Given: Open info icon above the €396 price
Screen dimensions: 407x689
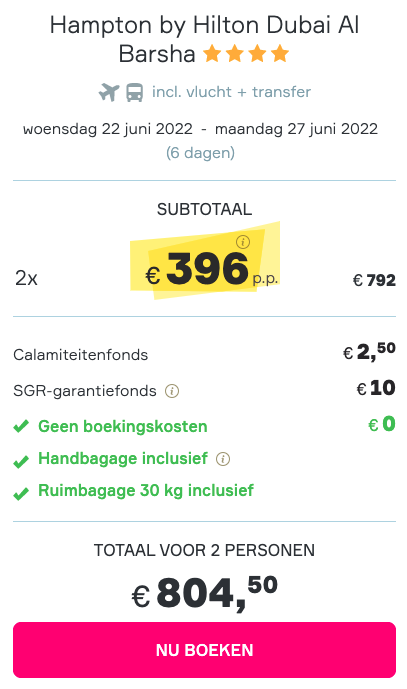Looking at the screenshot, I should coord(243,242).
